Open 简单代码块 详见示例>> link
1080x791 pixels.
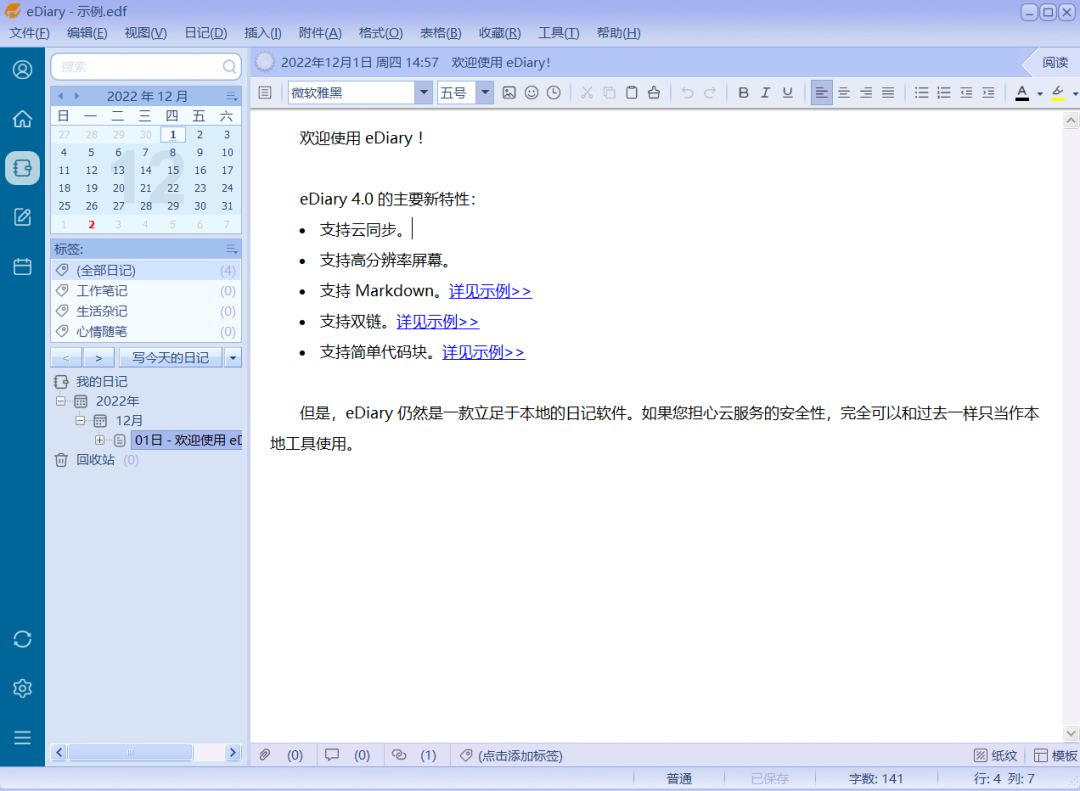(483, 352)
